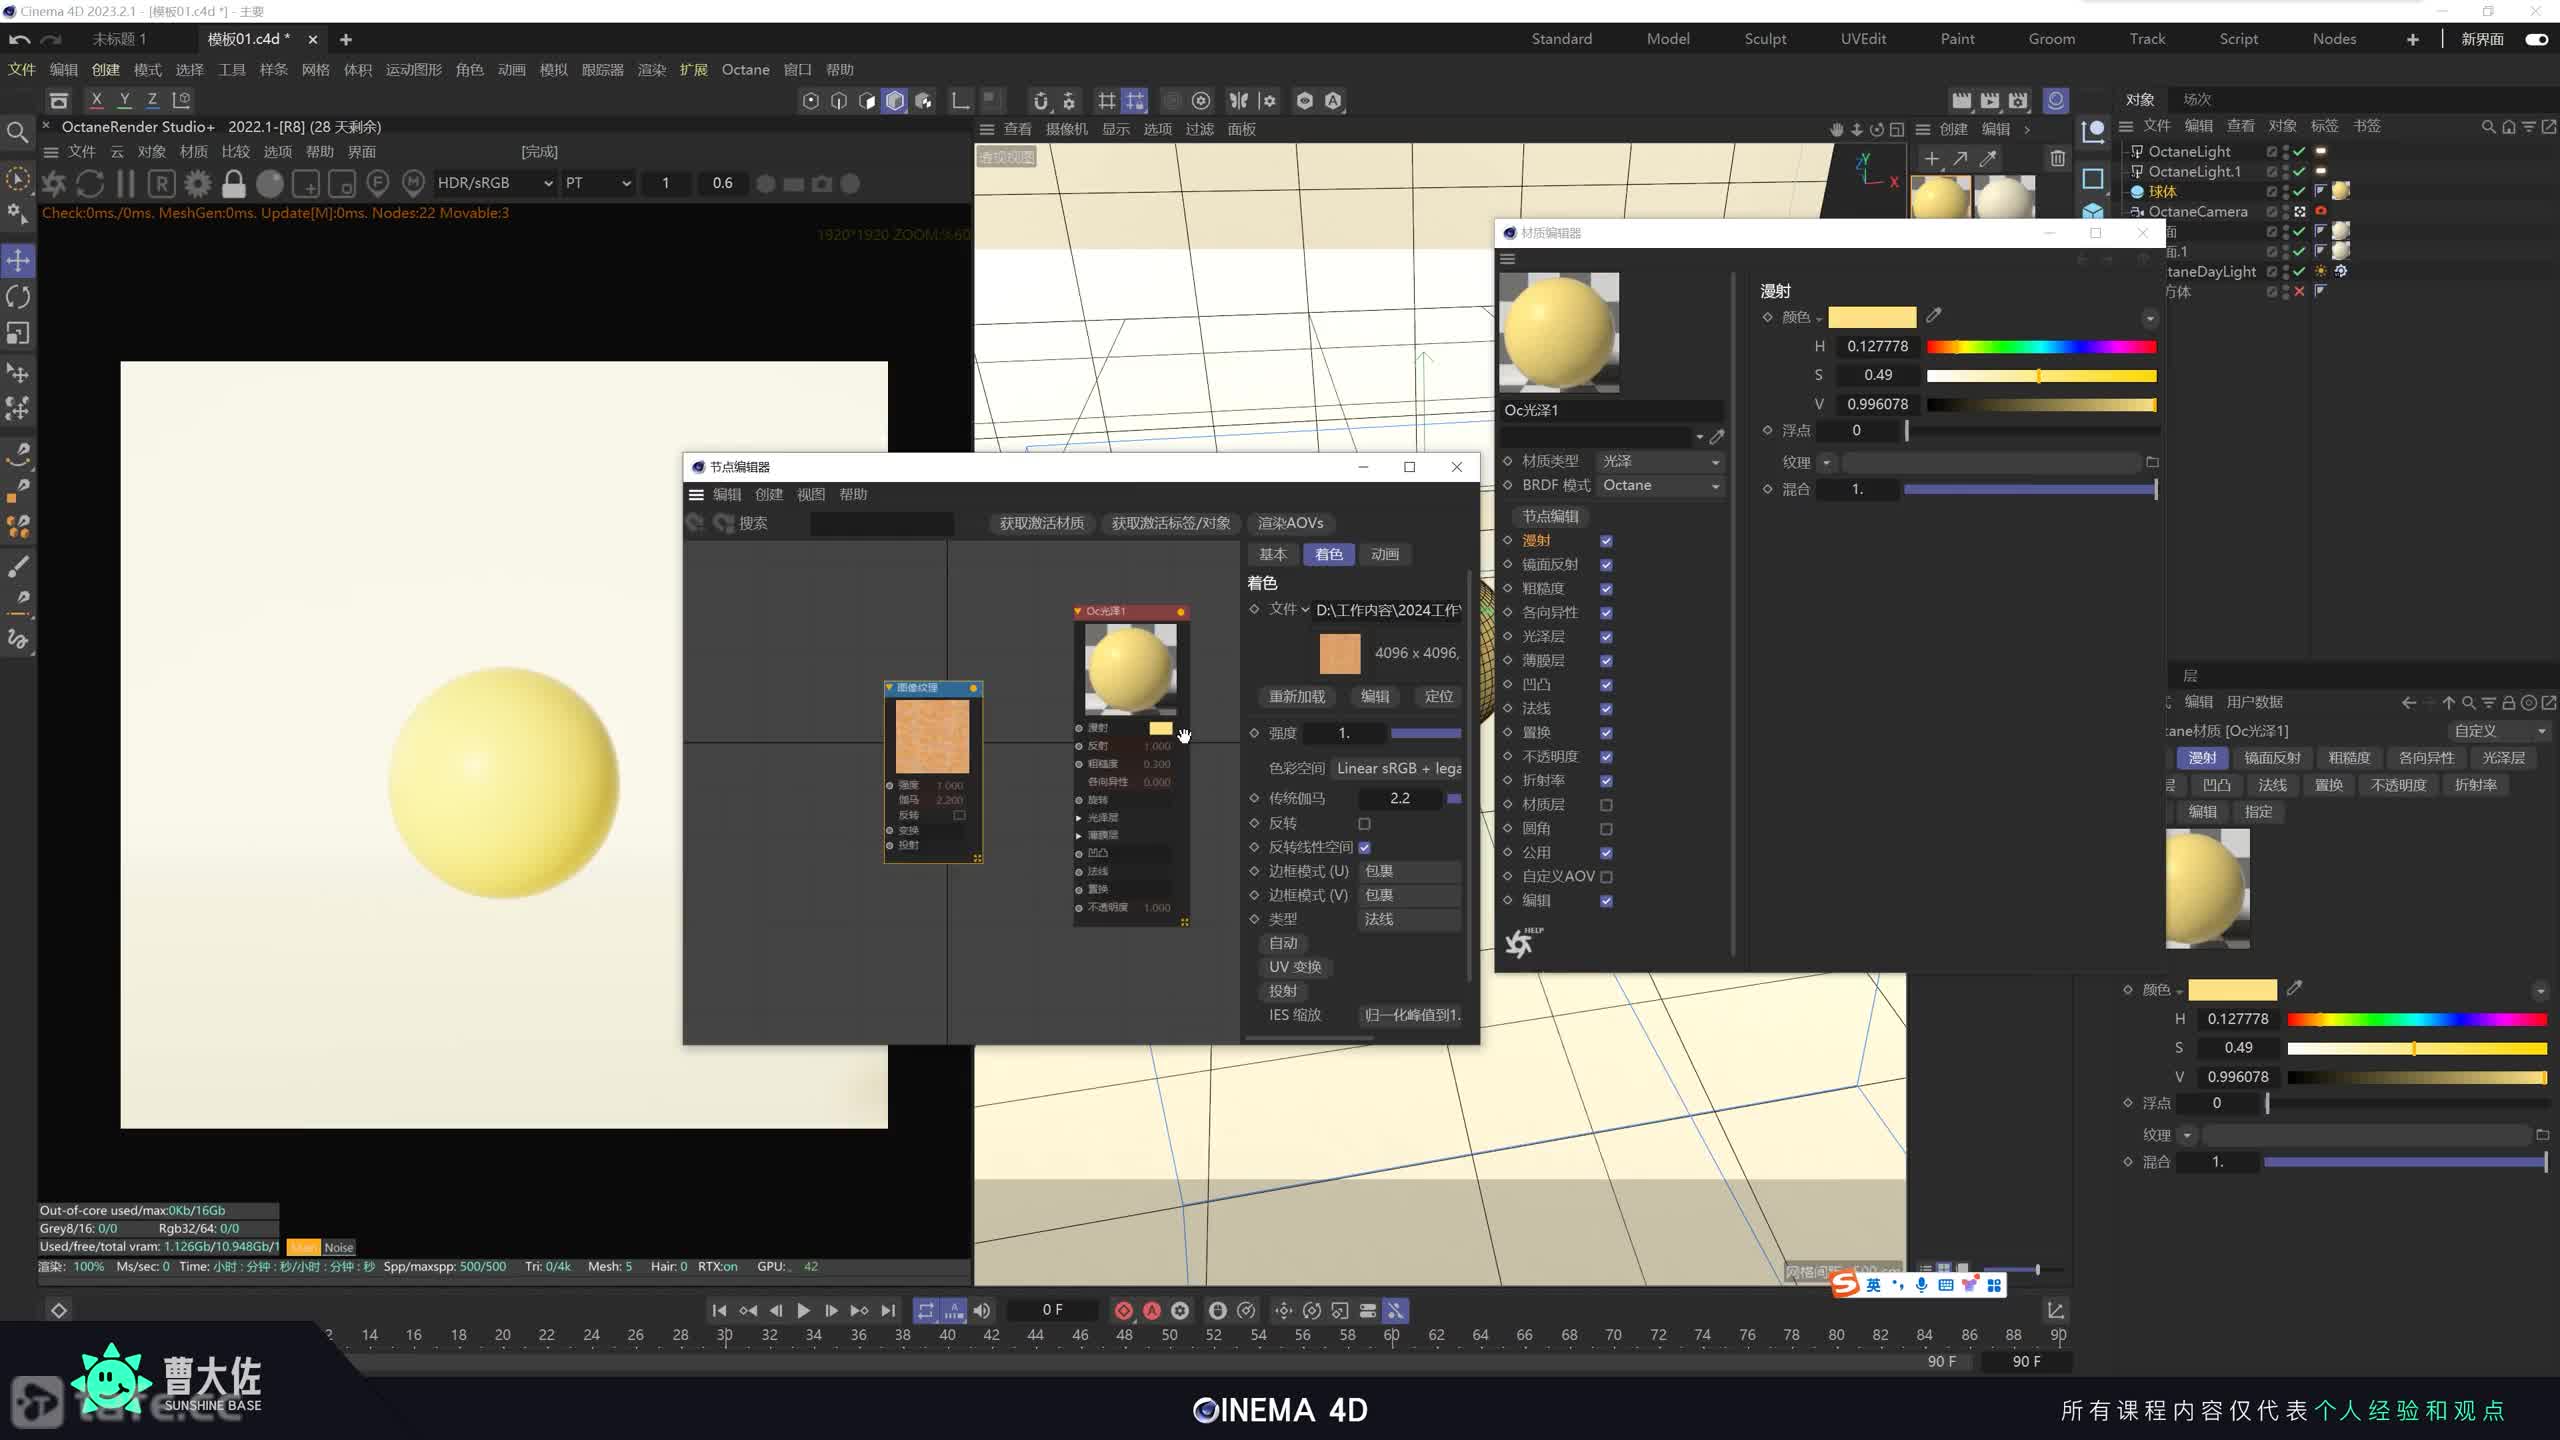Select the Rotate tool in left toolbar
Viewport: 2560px width, 1440px height.
18,297
